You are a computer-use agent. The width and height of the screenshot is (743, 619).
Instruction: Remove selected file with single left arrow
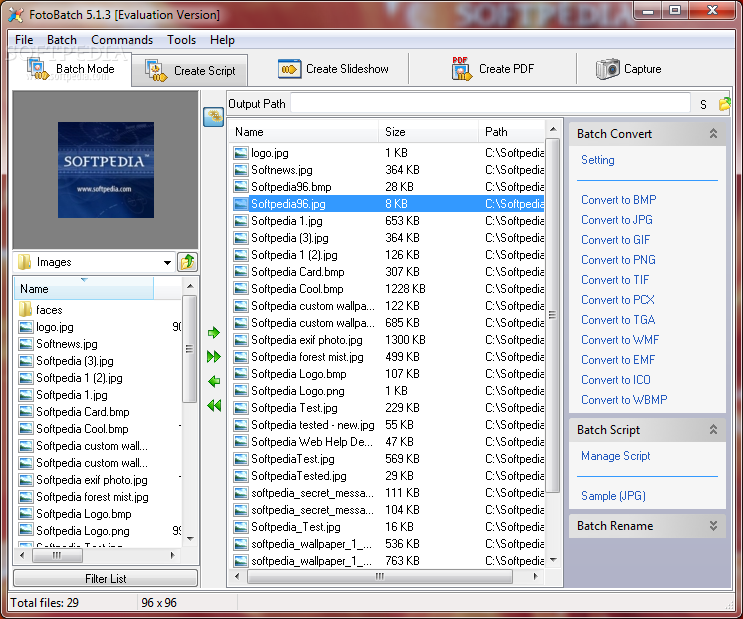tap(214, 381)
